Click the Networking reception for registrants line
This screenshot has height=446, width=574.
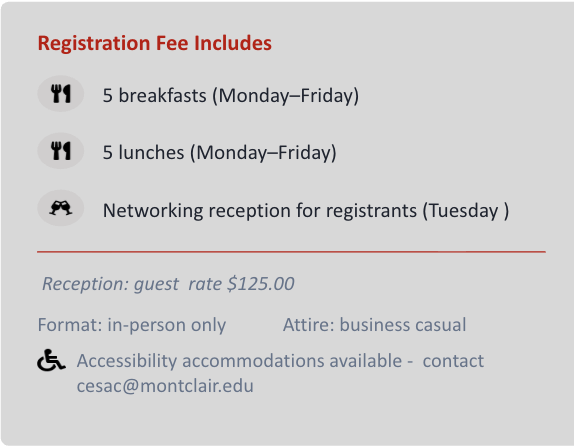(x=306, y=211)
